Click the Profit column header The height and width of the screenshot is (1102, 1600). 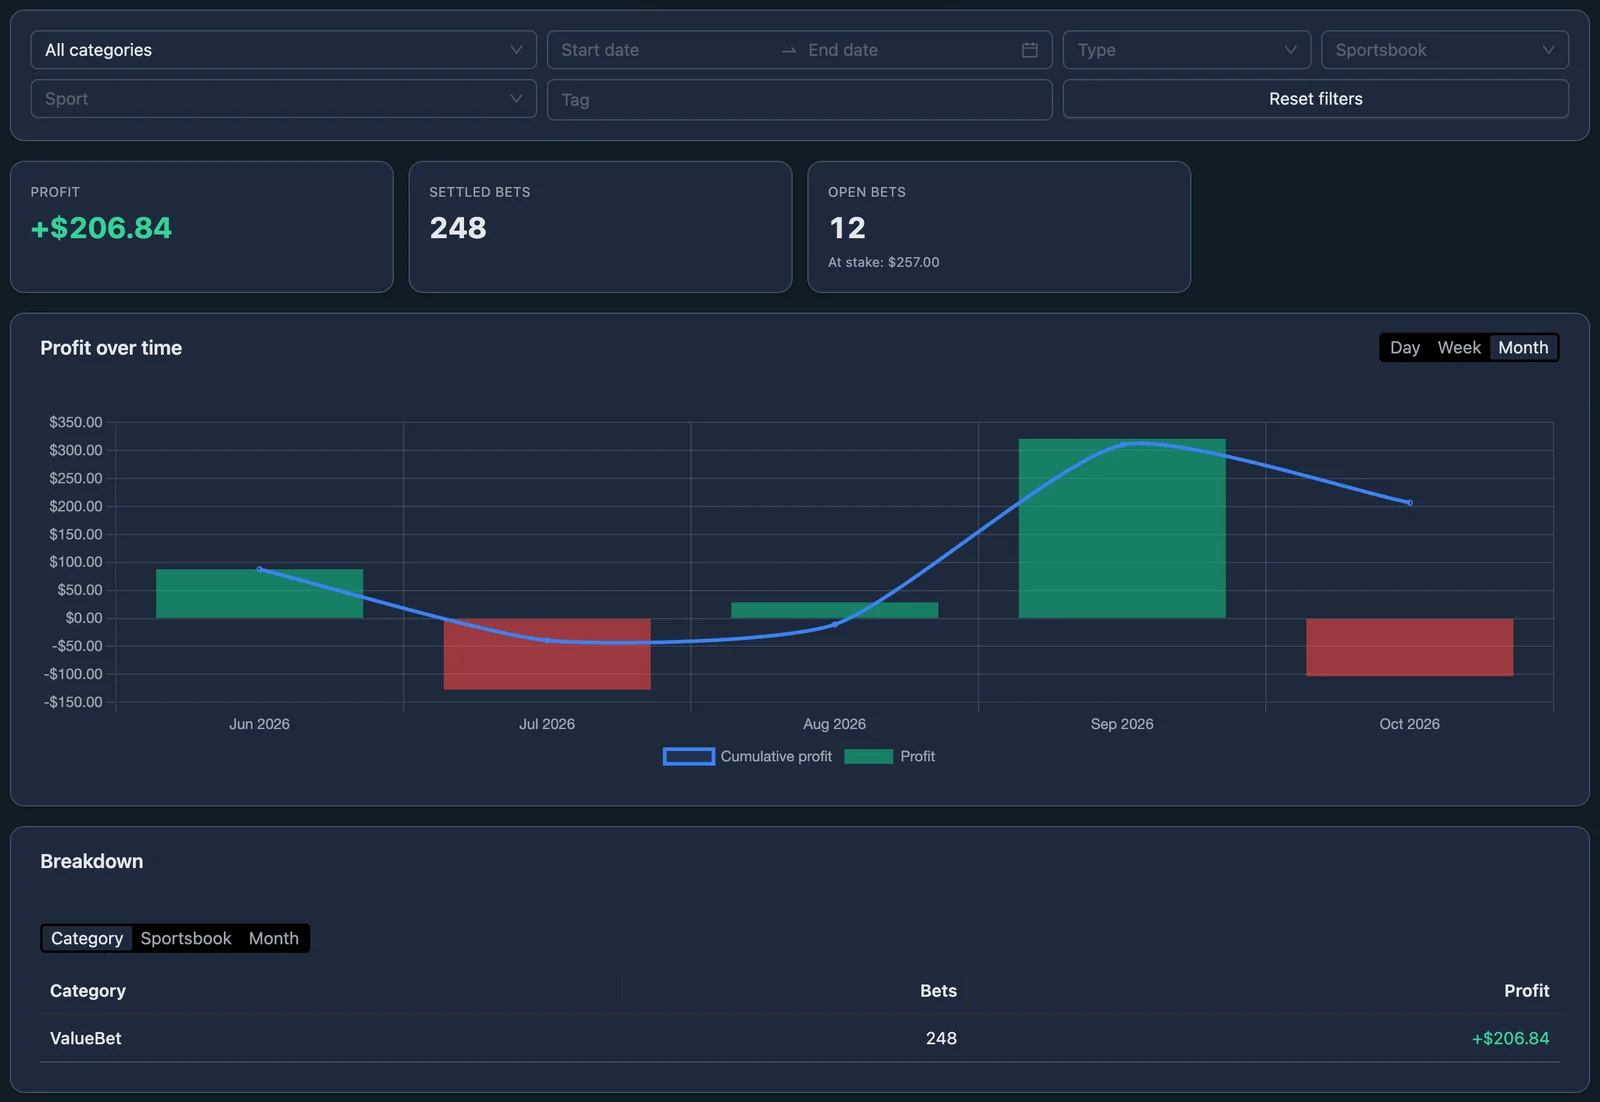click(1526, 991)
